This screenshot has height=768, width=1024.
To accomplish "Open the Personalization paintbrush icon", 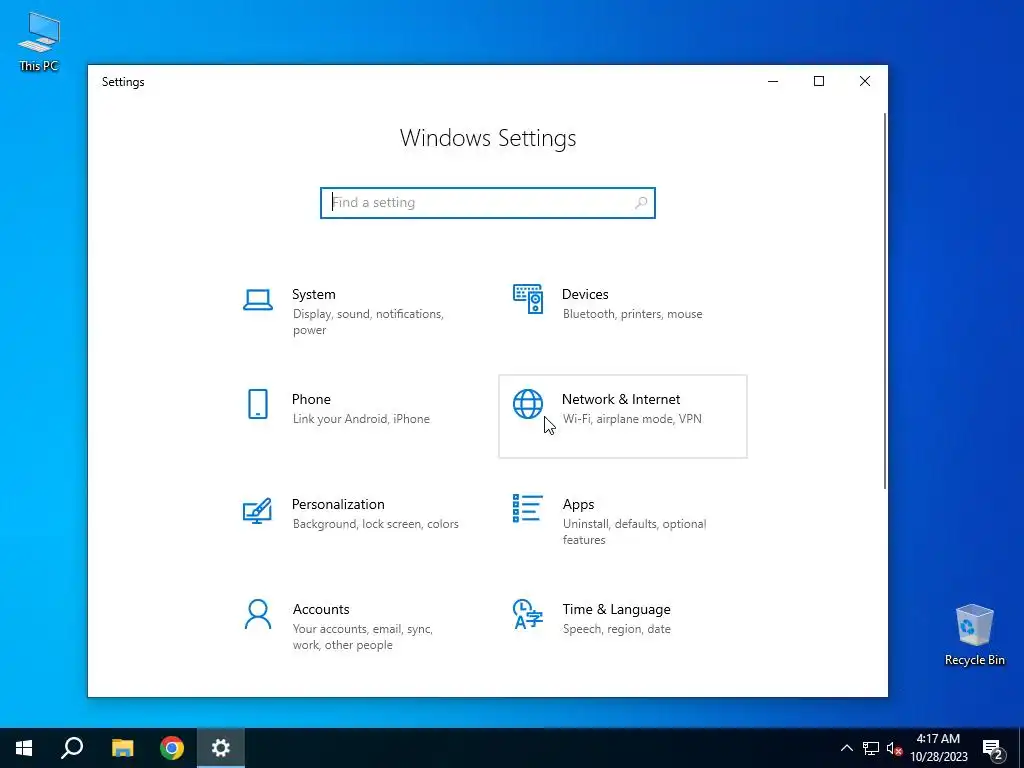I will pos(257,511).
